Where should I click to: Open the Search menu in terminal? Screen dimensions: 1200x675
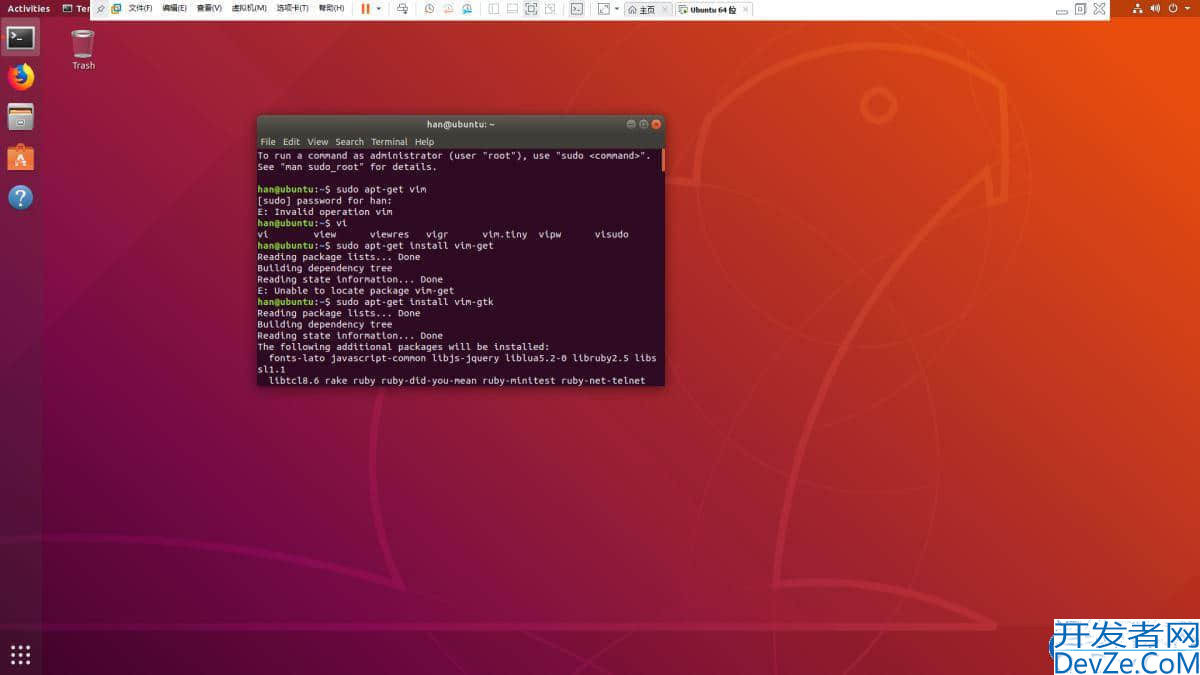click(x=349, y=142)
